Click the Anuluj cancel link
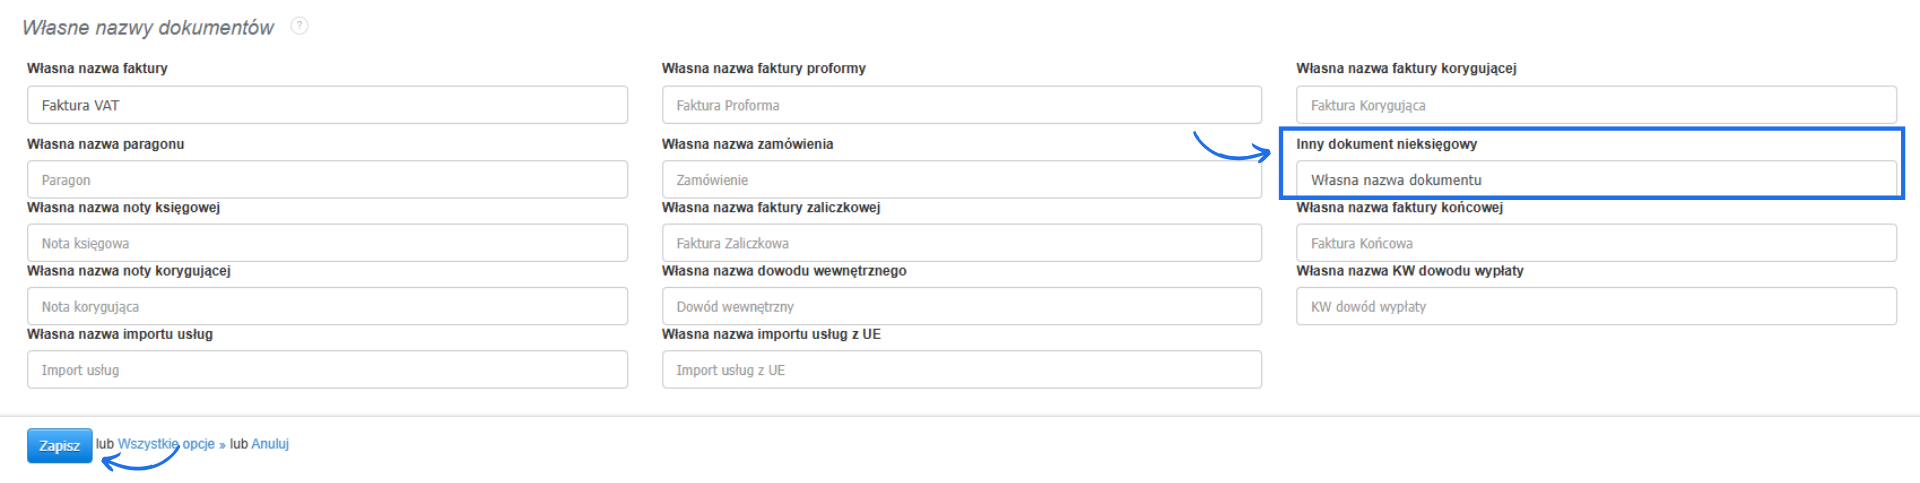The image size is (1920, 483). pyautogui.click(x=270, y=444)
